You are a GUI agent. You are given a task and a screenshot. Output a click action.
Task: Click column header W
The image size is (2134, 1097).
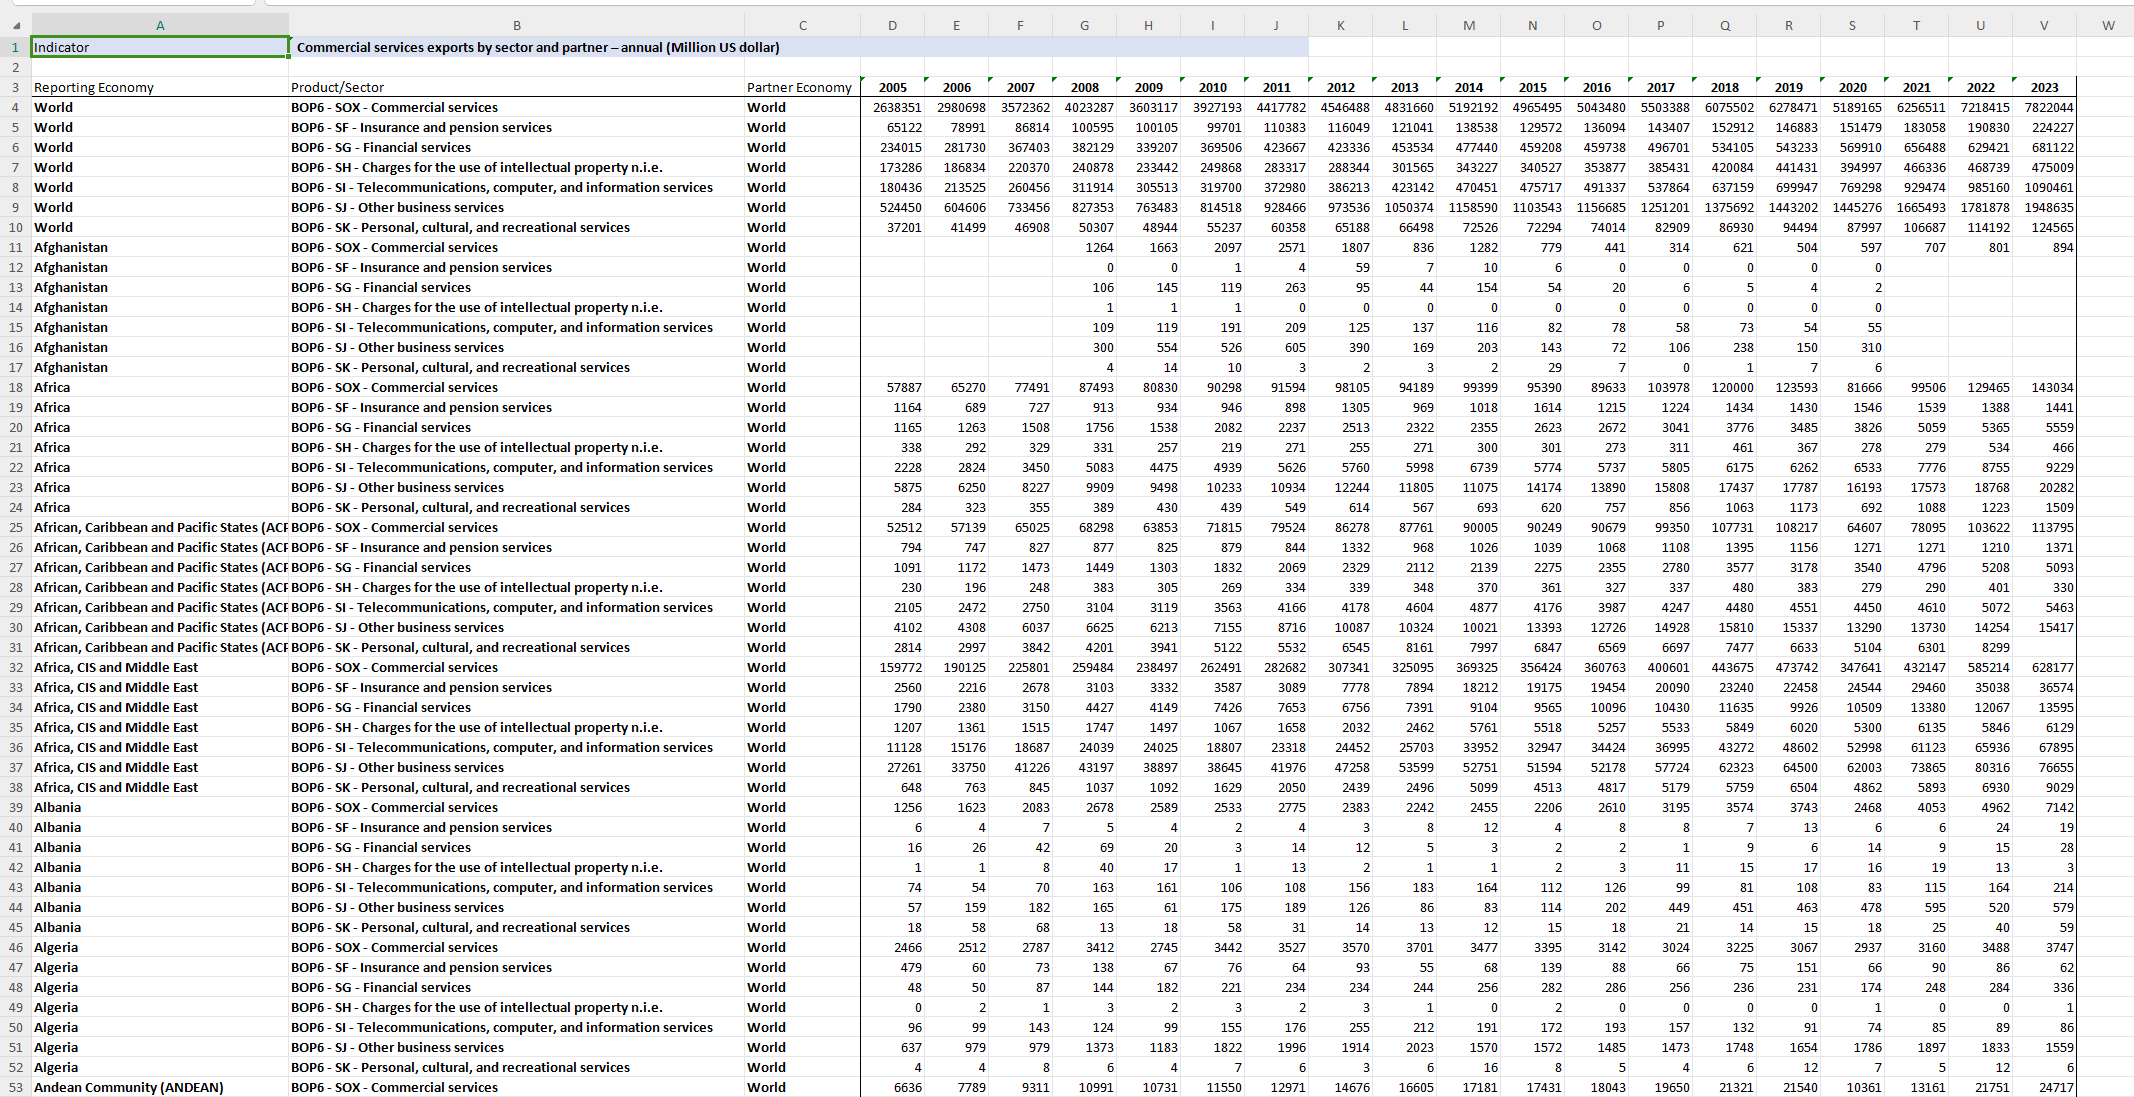pyautogui.click(x=2108, y=26)
